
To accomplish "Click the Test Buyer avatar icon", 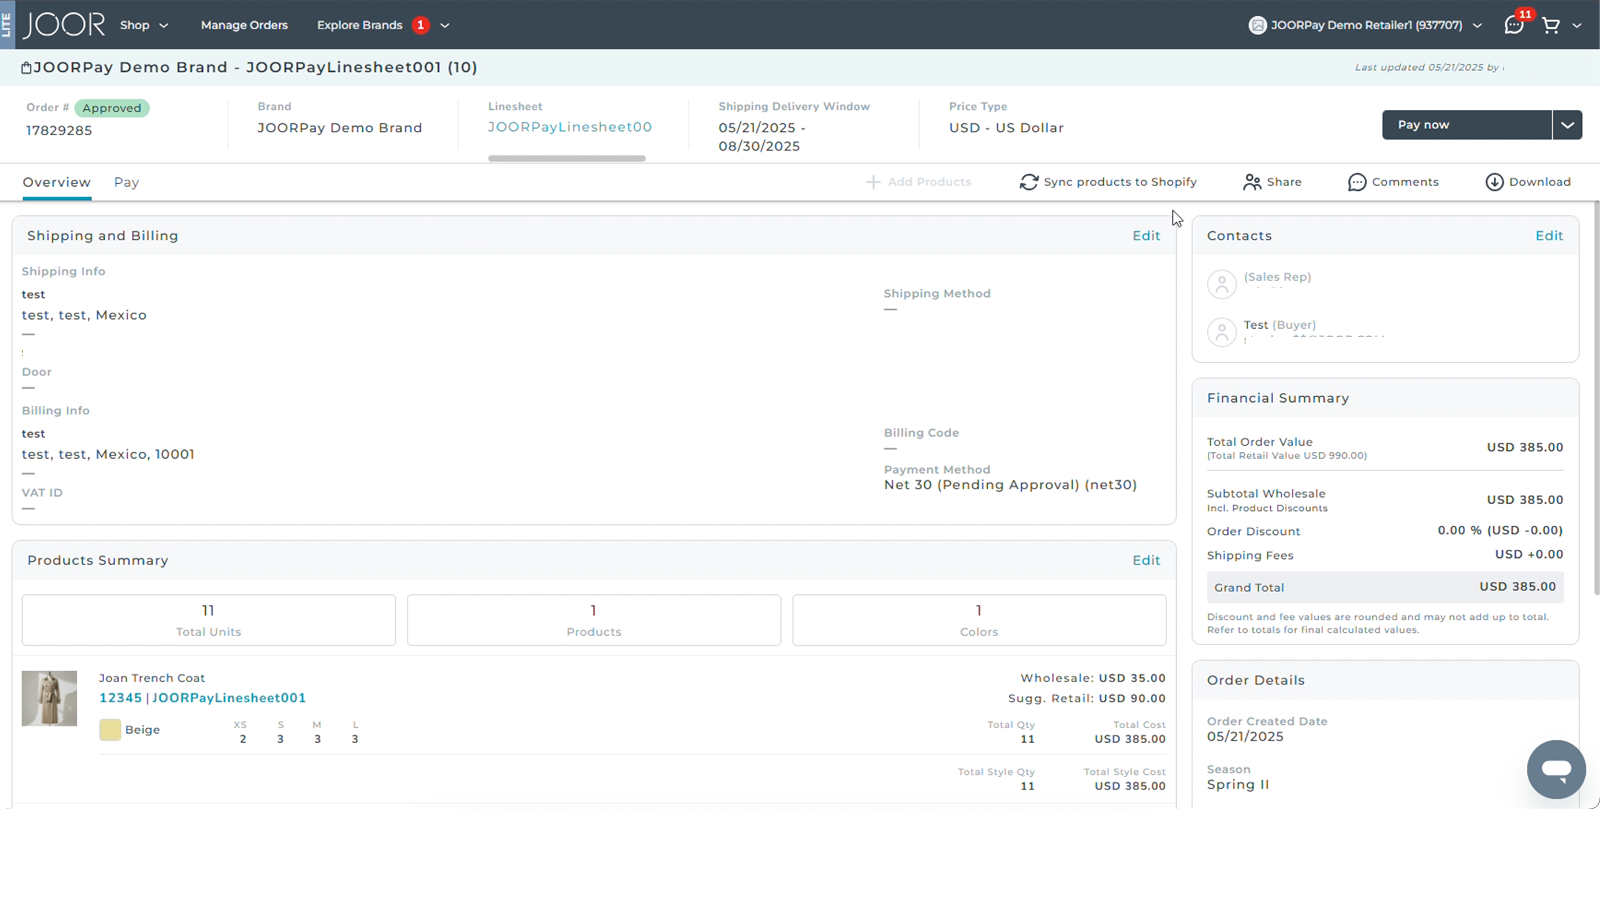I will pos(1222,332).
